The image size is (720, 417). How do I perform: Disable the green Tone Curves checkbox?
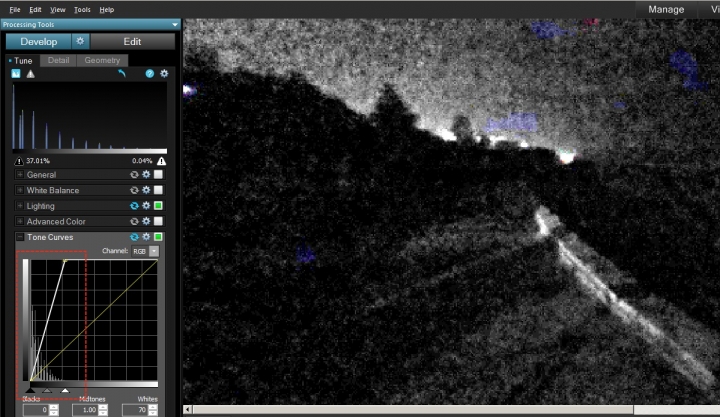coord(158,237)
